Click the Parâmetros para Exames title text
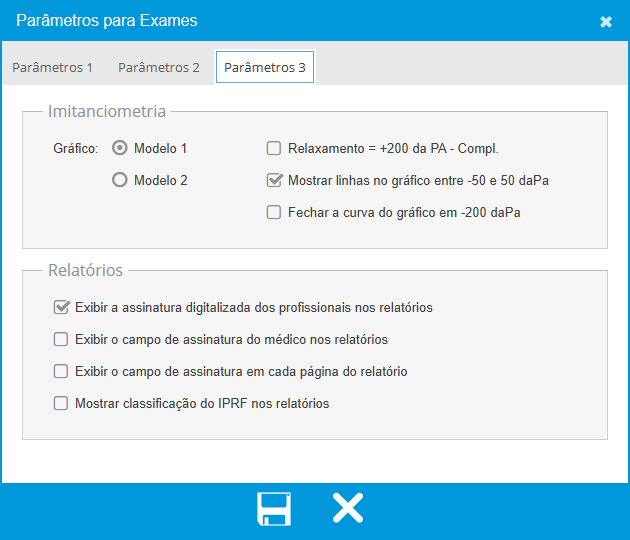This screenshot has height=540, width=630. coord(107,20)
